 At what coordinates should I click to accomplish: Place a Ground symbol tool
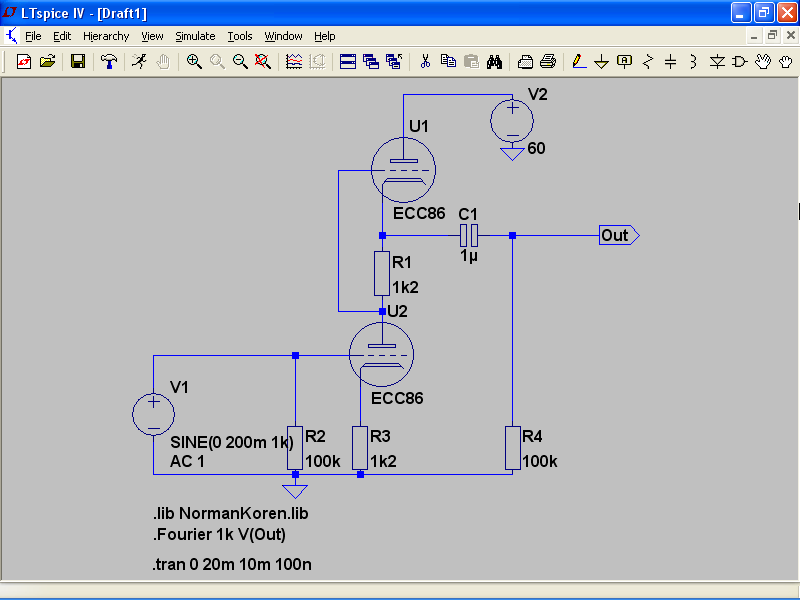pyautogui.click(x=602, y=62)
